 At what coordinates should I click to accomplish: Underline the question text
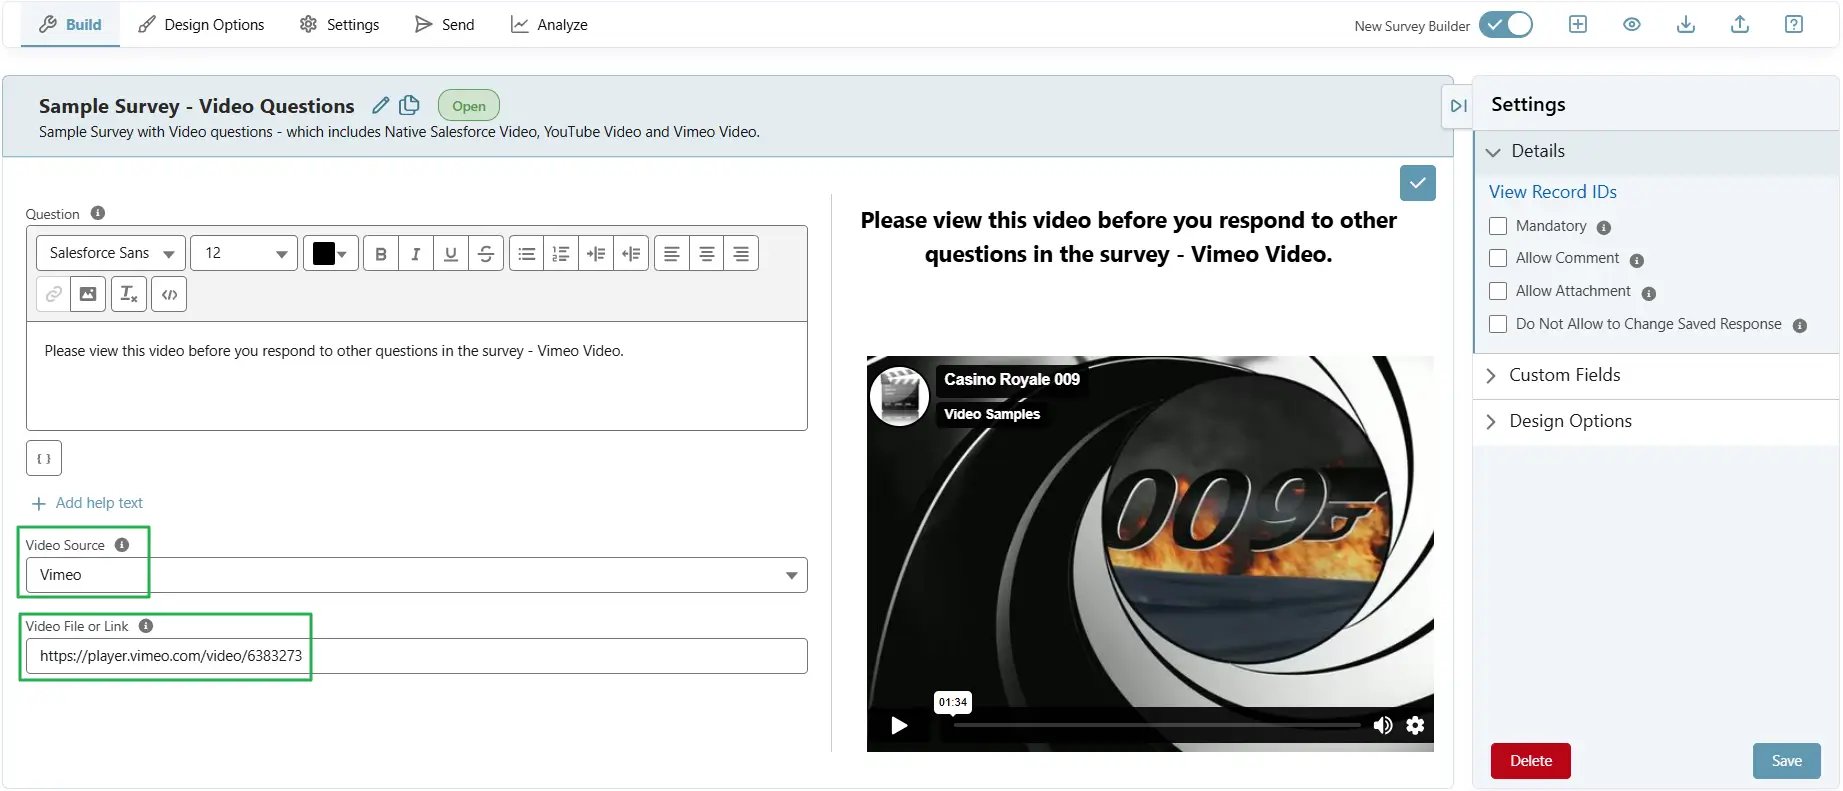pyautogui.click(x=451, y=254)
